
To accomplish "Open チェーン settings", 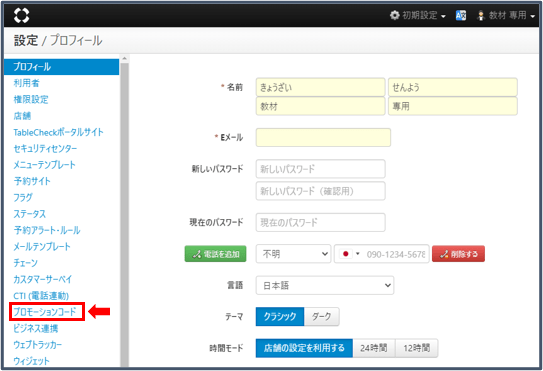I will 25,263.
